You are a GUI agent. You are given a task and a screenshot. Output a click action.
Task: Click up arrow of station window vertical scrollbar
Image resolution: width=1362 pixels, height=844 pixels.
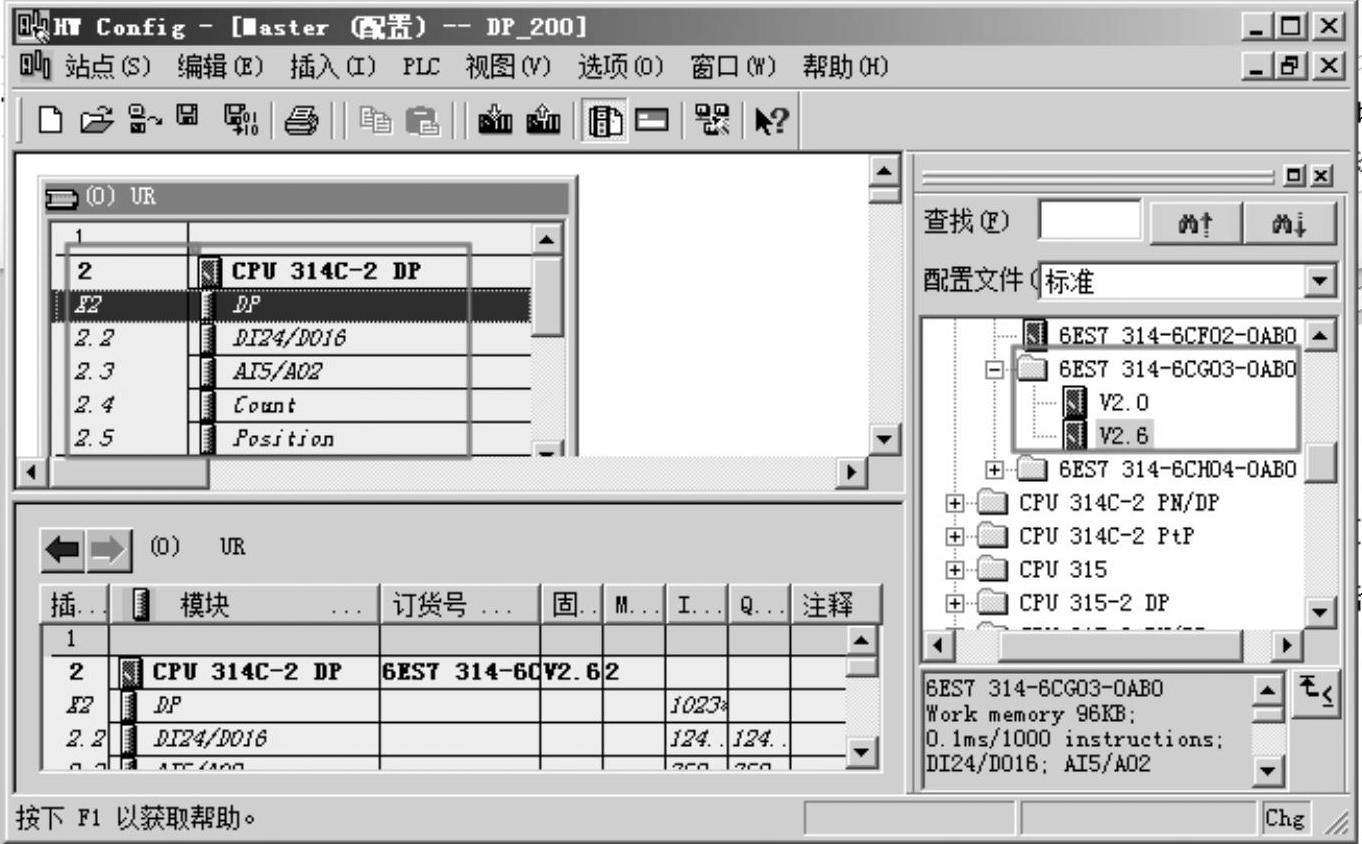tap(884, 170)
